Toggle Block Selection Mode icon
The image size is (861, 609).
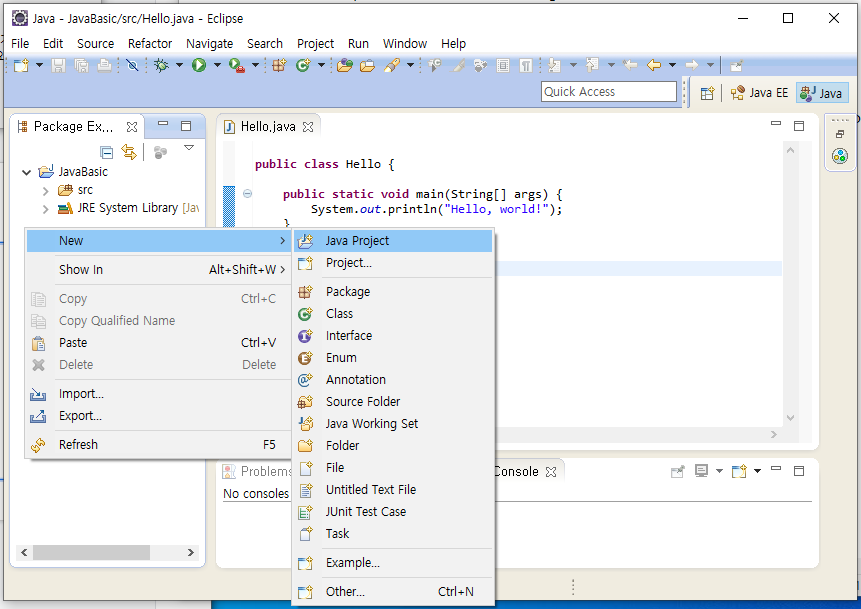click(502, 65)
